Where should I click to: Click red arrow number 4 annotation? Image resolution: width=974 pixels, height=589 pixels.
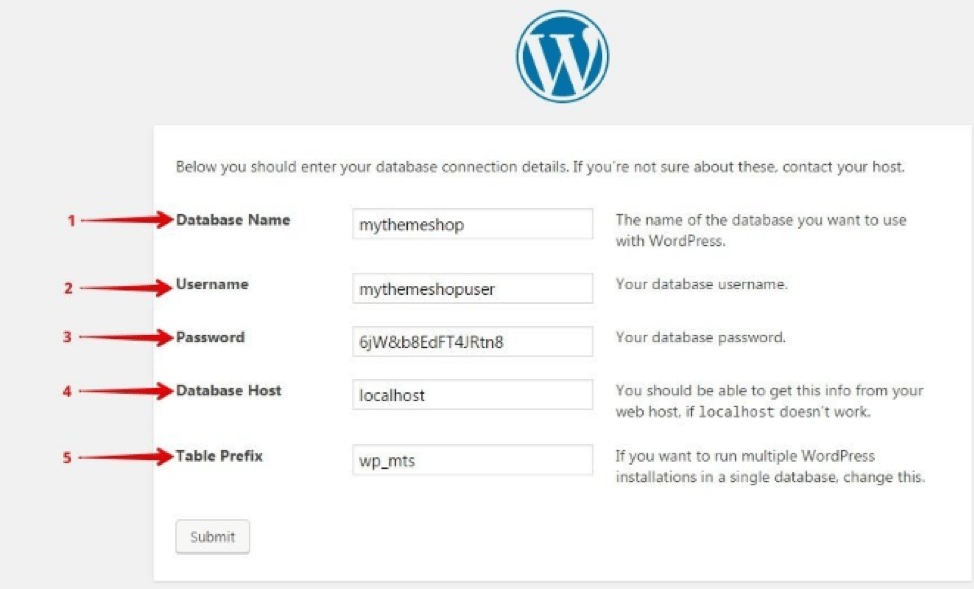pos(118,391)
